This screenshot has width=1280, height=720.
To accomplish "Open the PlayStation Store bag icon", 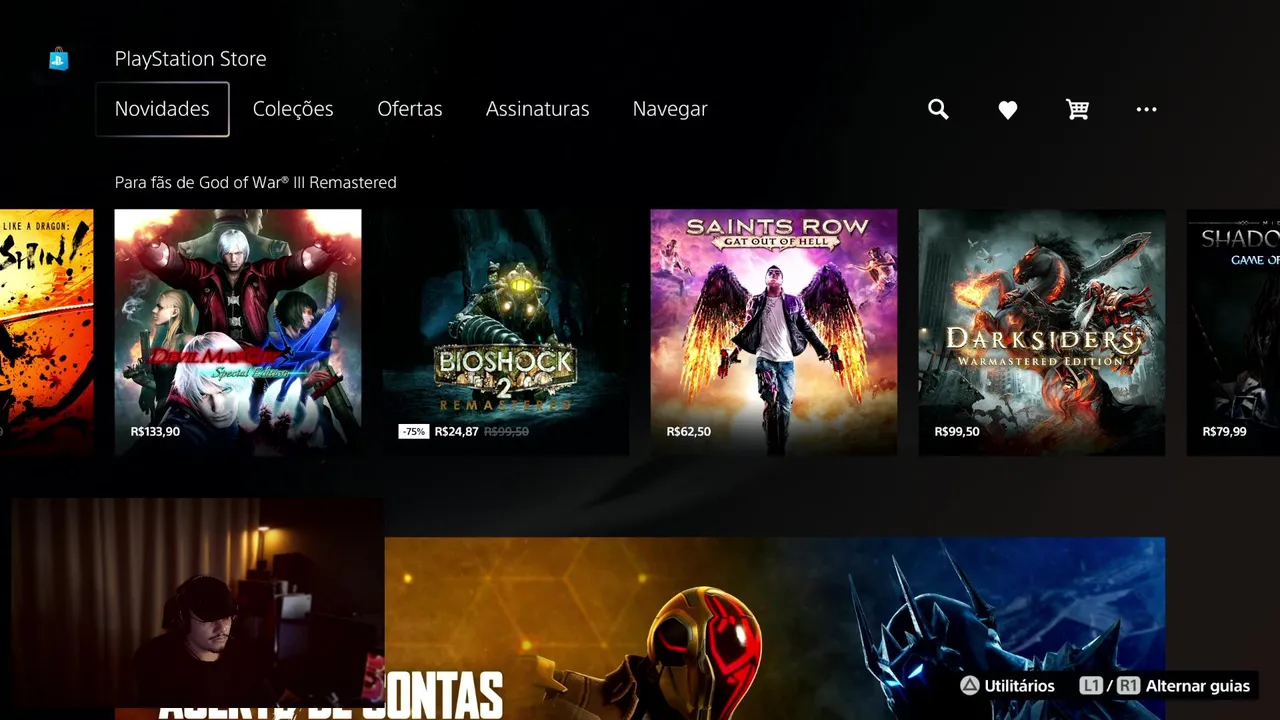I will point(59,59).
